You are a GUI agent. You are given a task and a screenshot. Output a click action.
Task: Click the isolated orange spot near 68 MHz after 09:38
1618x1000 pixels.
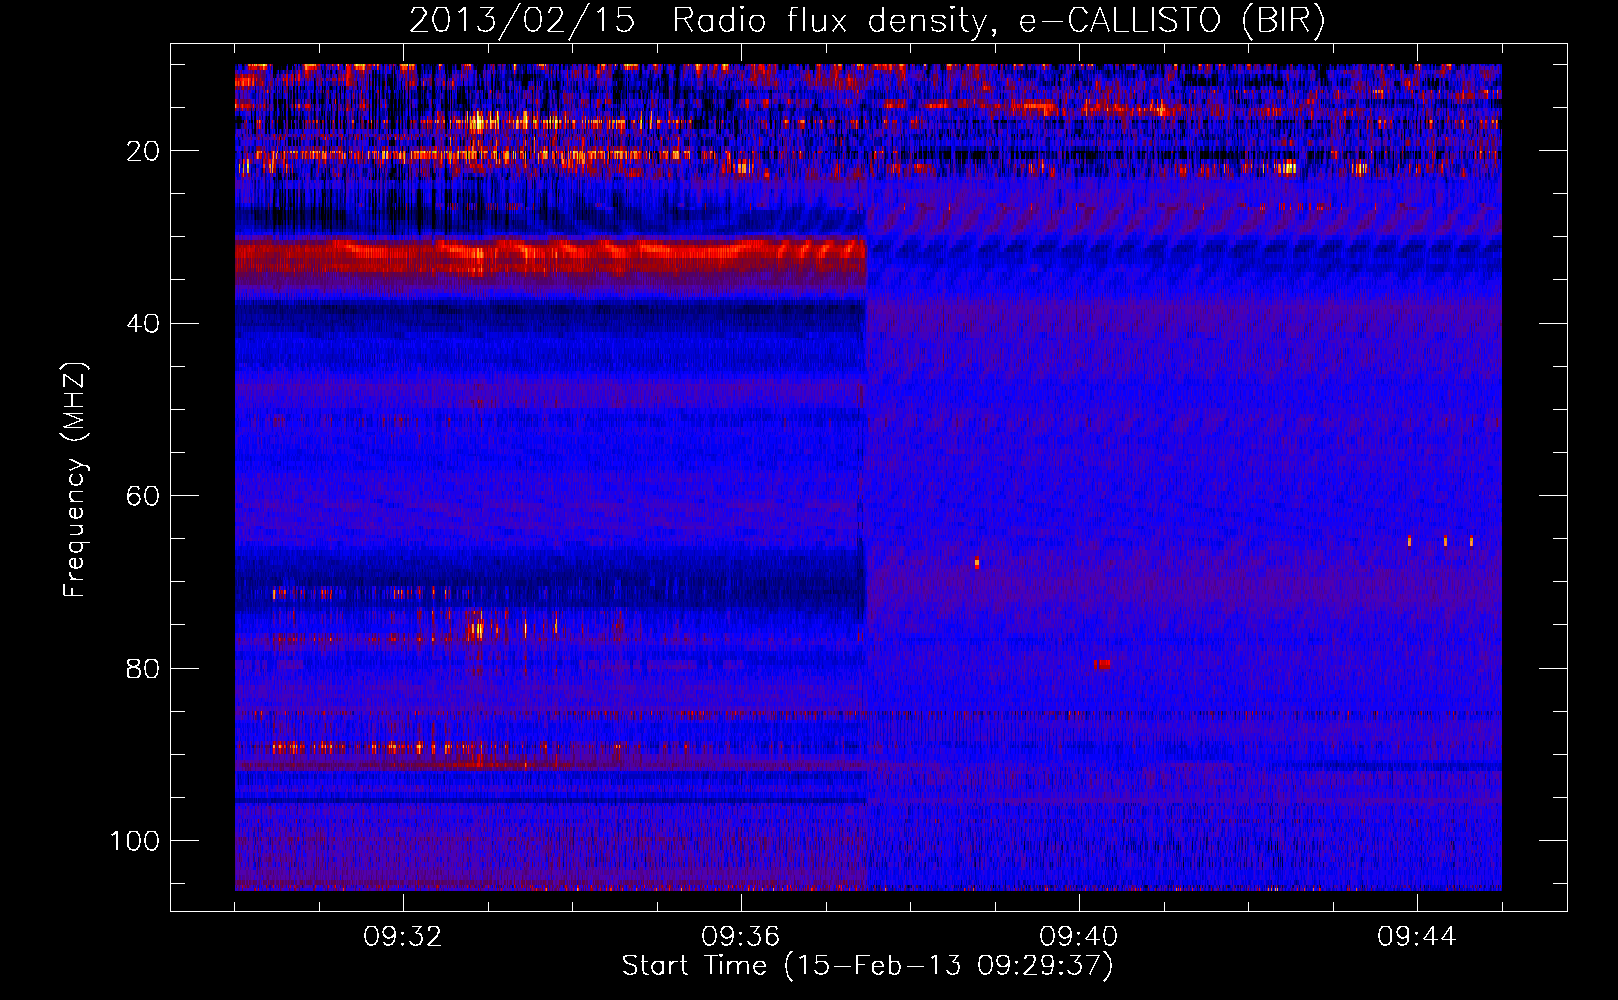point(977,563)
